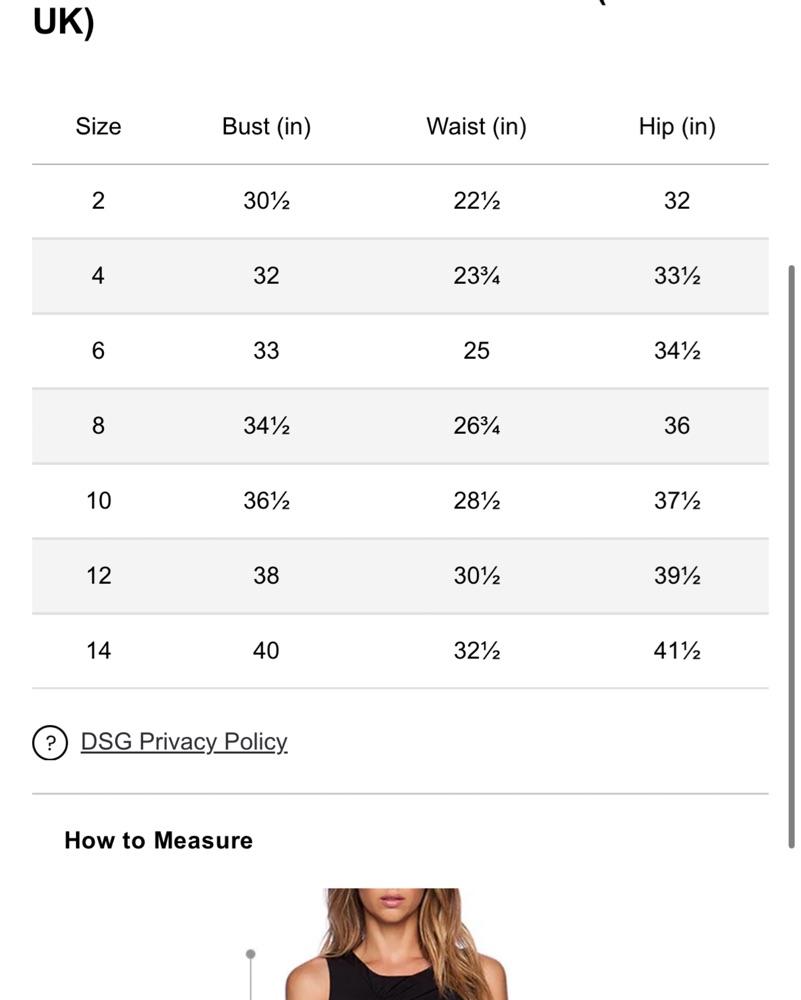This screenshot has height=1000, width=801.
Task: Click size 4 row label
Action: click(x=98, y=276)
